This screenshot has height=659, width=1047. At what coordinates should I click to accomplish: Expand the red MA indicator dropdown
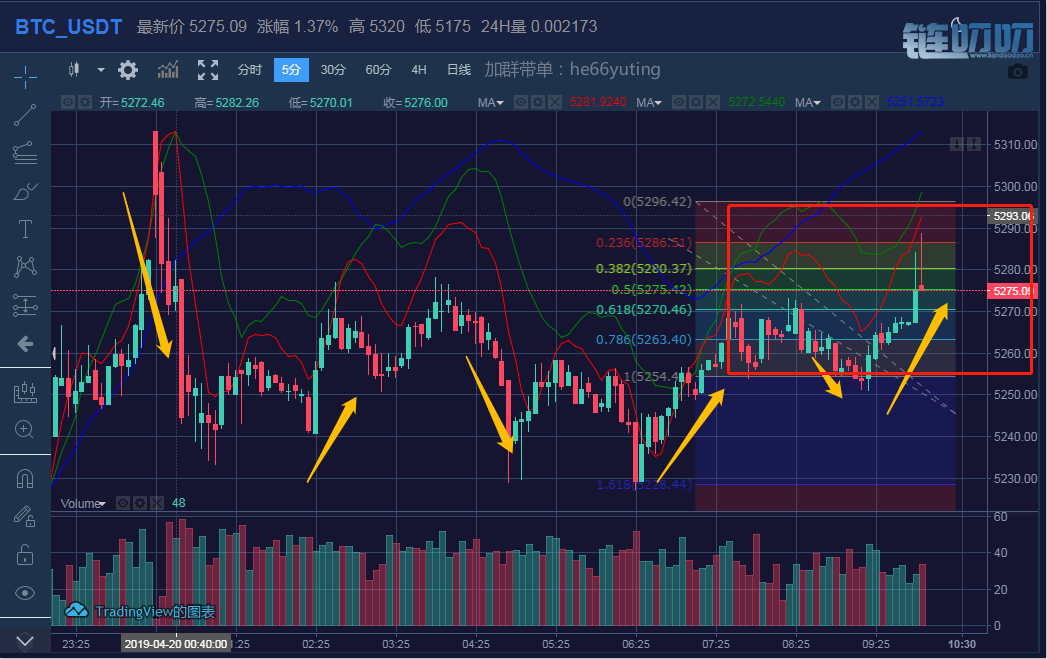click(x=500, y=103)
